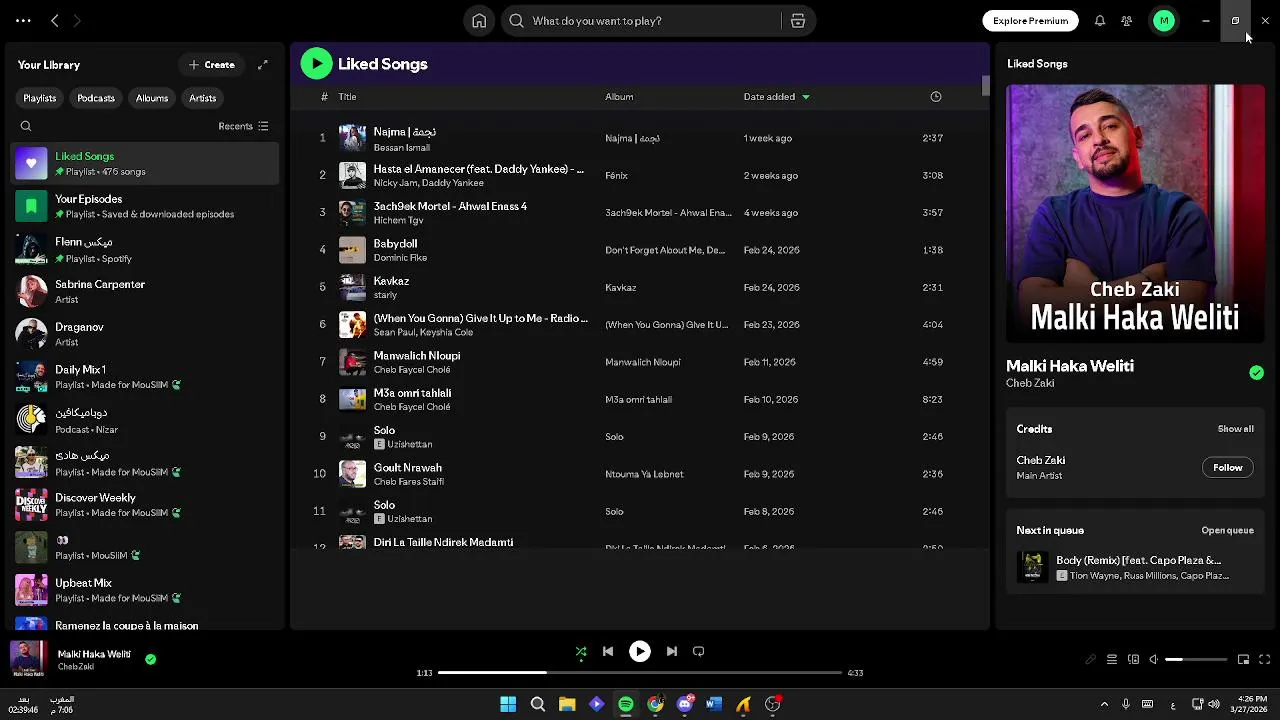The image size is (1280, 720).
Task: Toggle shuffle mode
Action: click(581, 652)
